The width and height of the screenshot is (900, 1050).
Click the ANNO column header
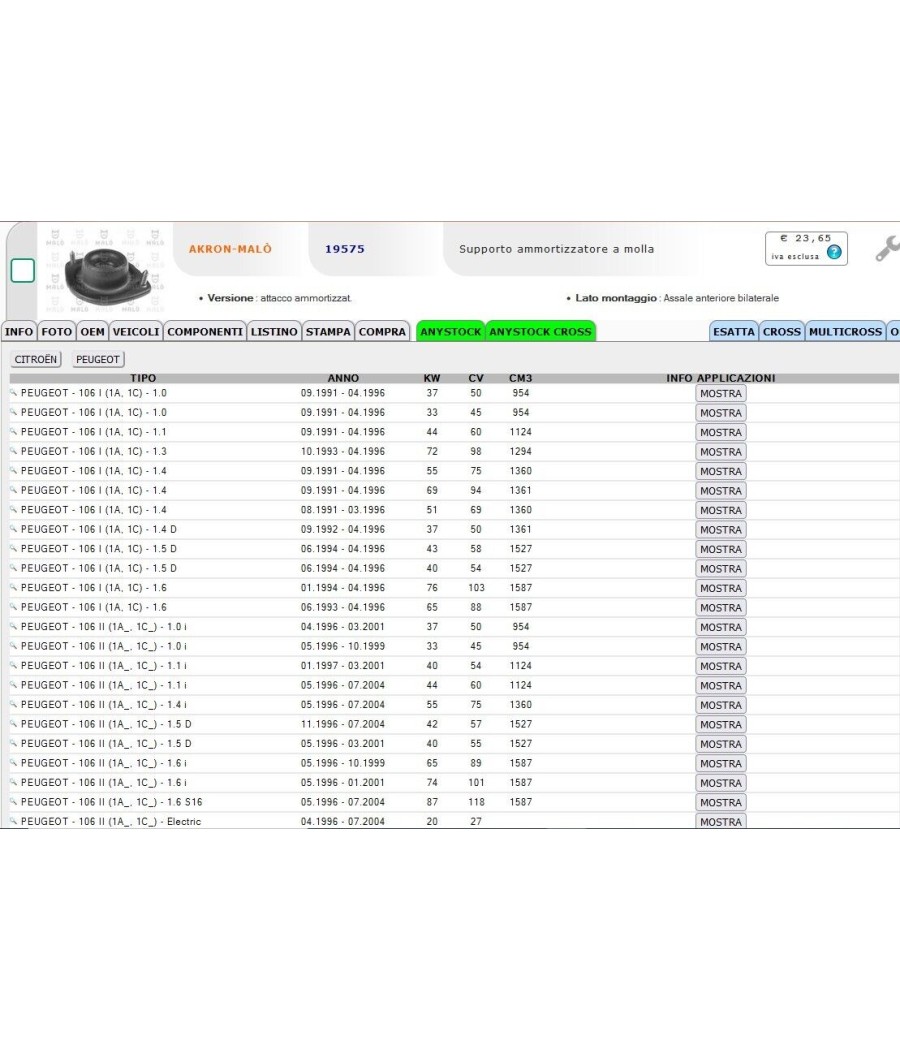343,378
